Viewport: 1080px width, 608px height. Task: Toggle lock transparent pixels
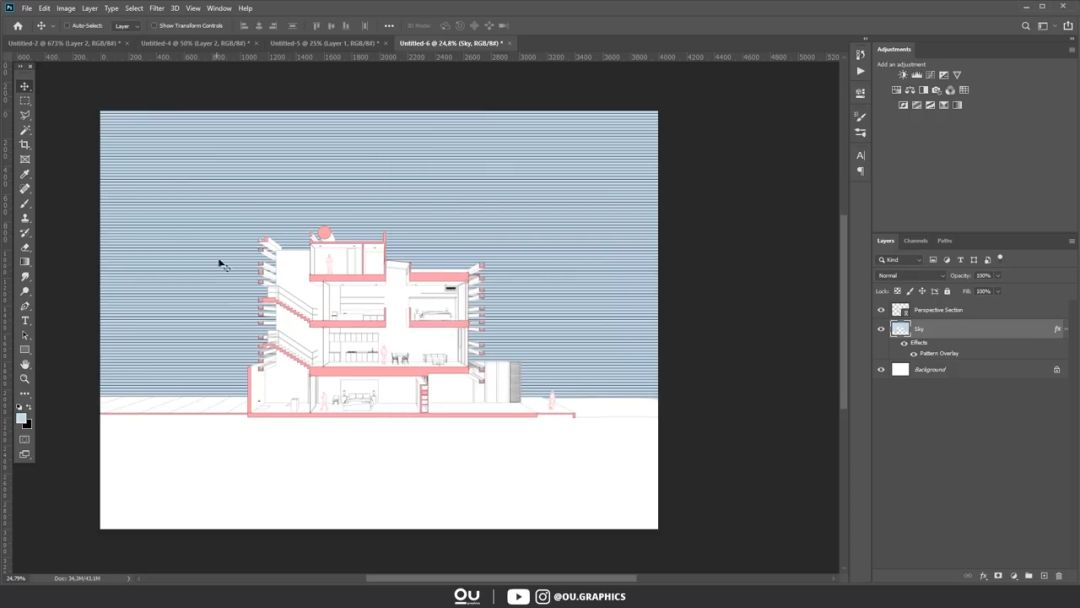tap(897, 291)
